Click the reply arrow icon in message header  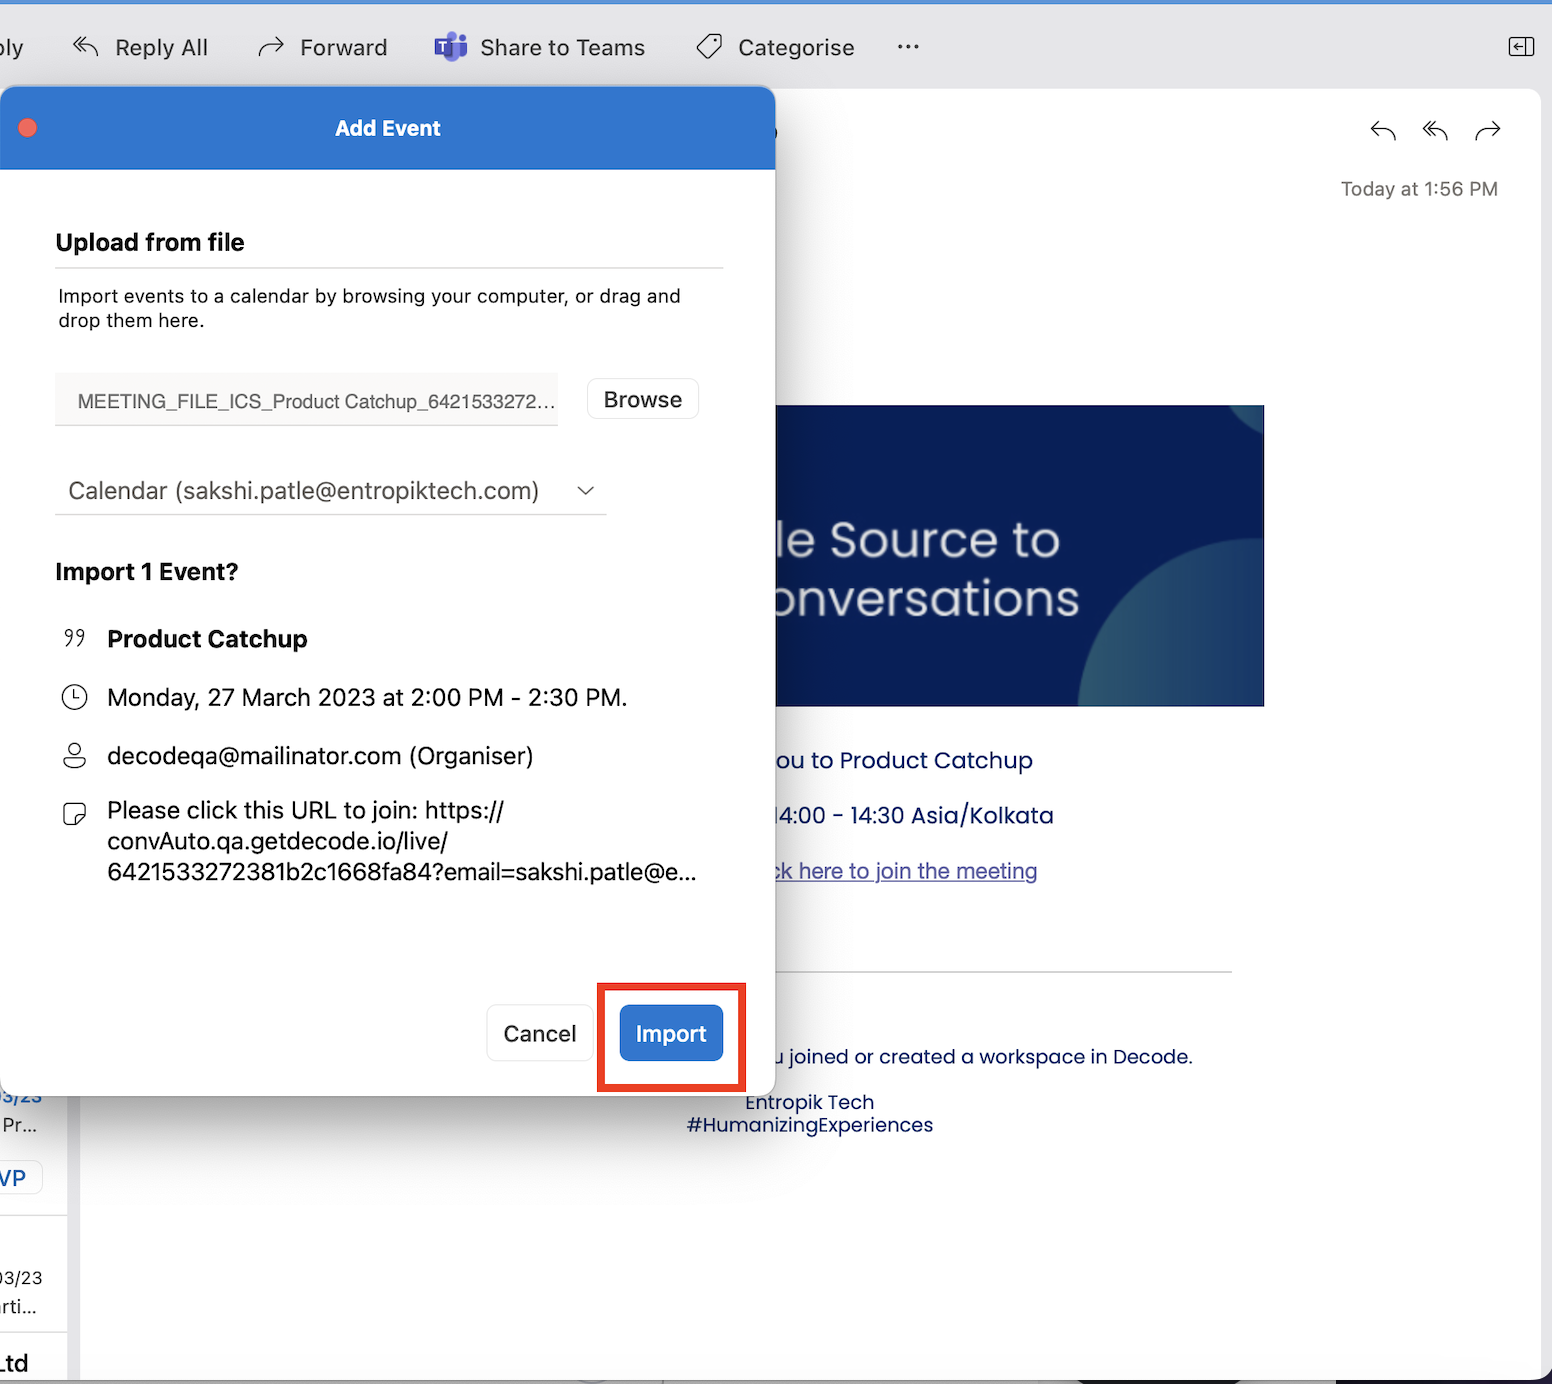click(1382, 131)
